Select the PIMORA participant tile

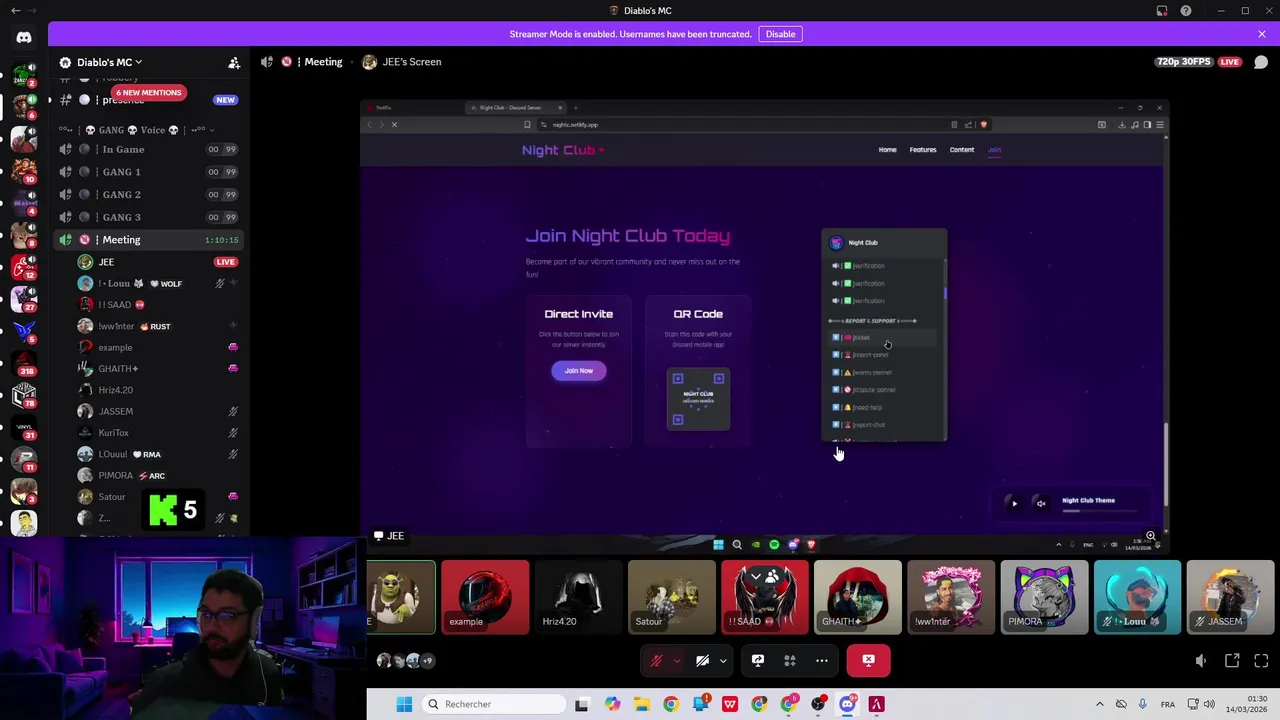coord(1044,597)
